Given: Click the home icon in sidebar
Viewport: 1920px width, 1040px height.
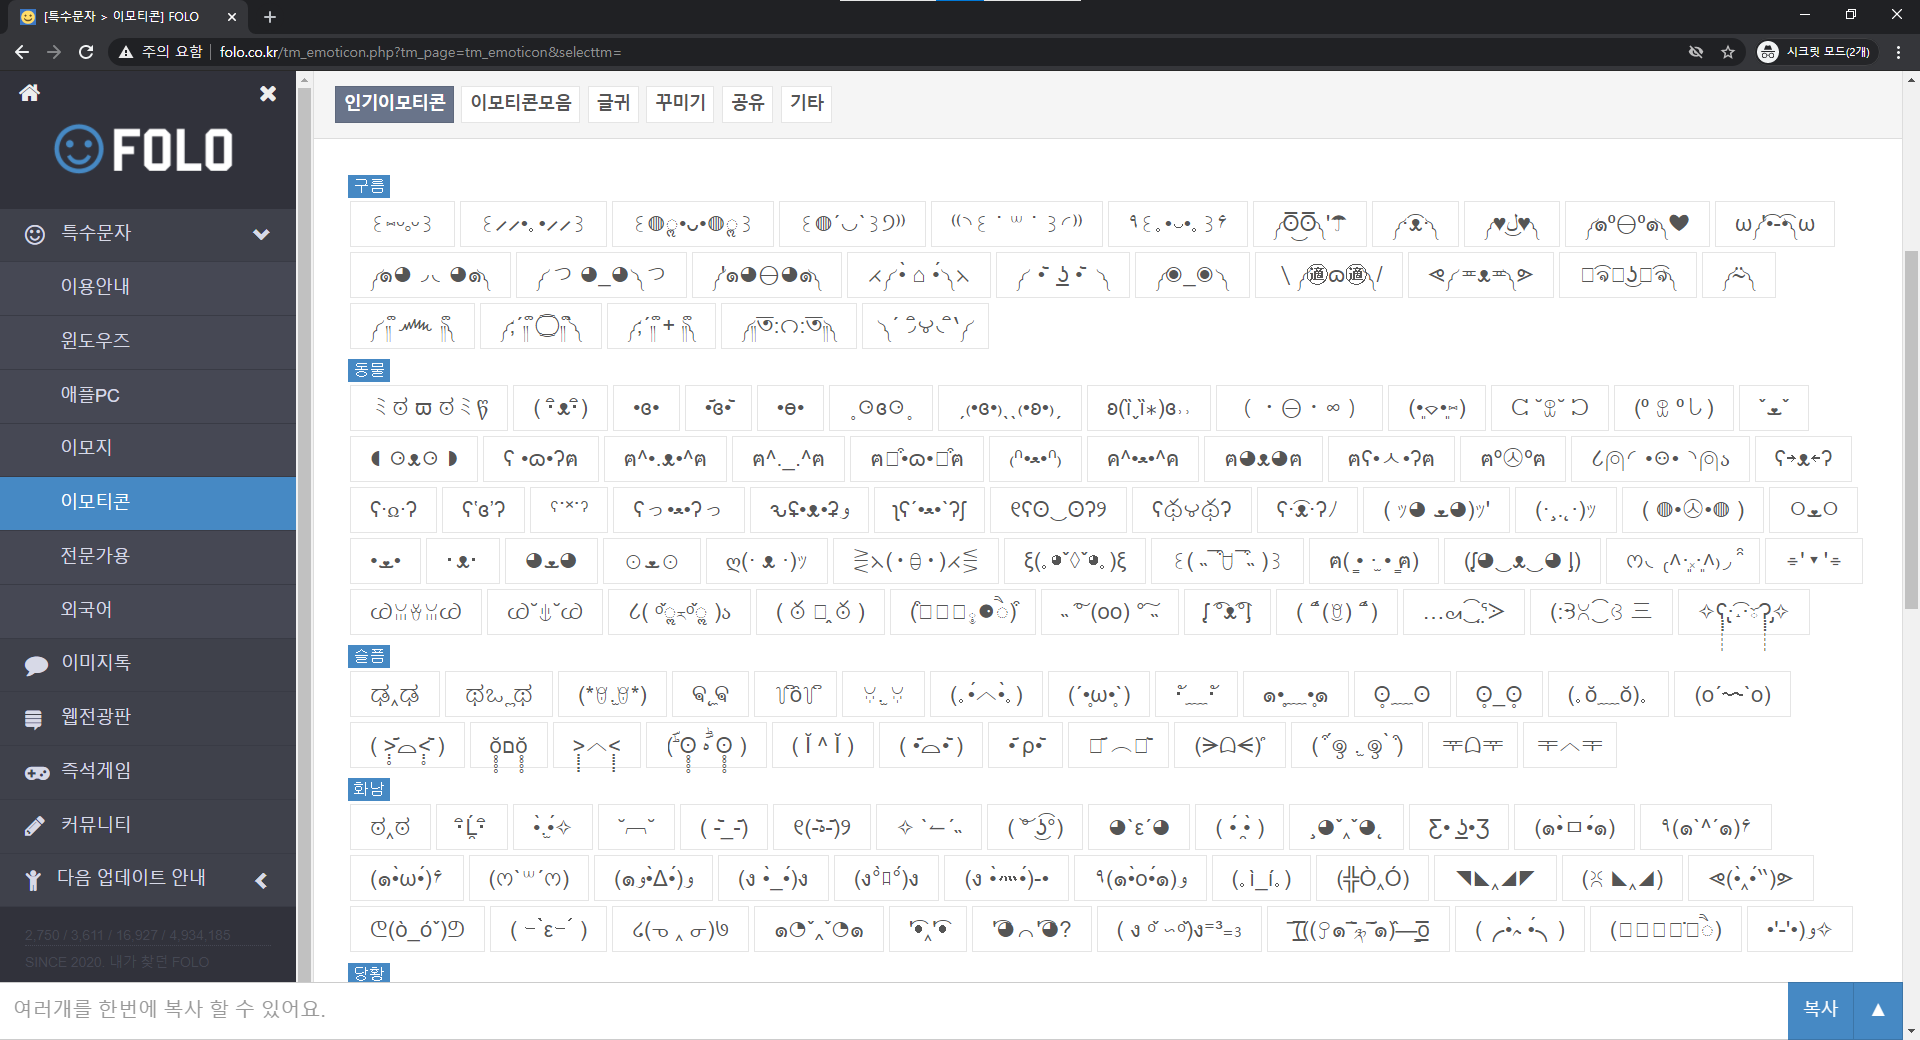Looking at the screenshot, I should (30, 93).
